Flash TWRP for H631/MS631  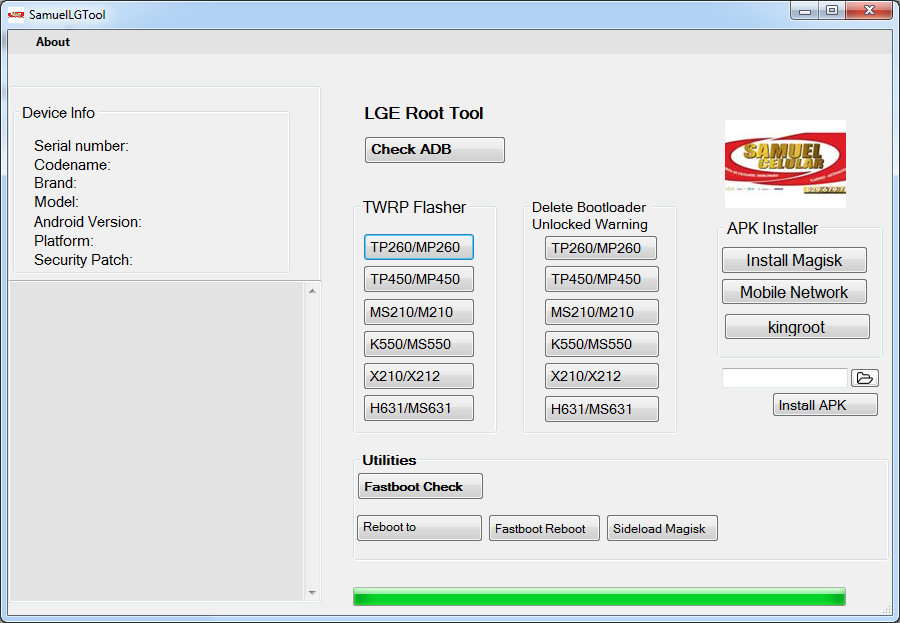(x=419, y=408)
